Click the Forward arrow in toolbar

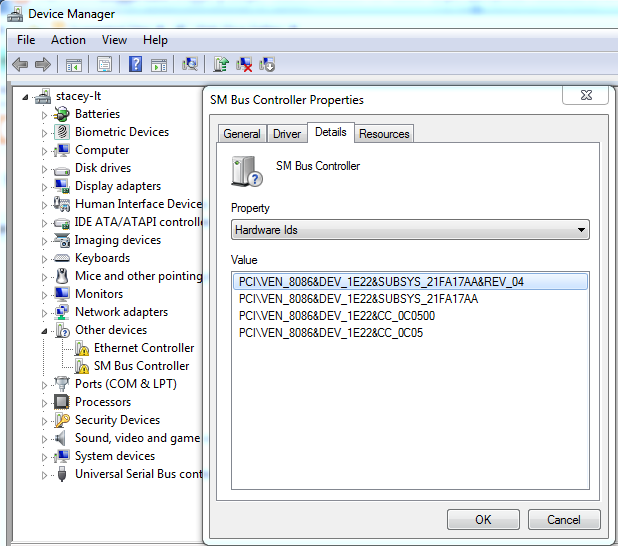point(43,64)
